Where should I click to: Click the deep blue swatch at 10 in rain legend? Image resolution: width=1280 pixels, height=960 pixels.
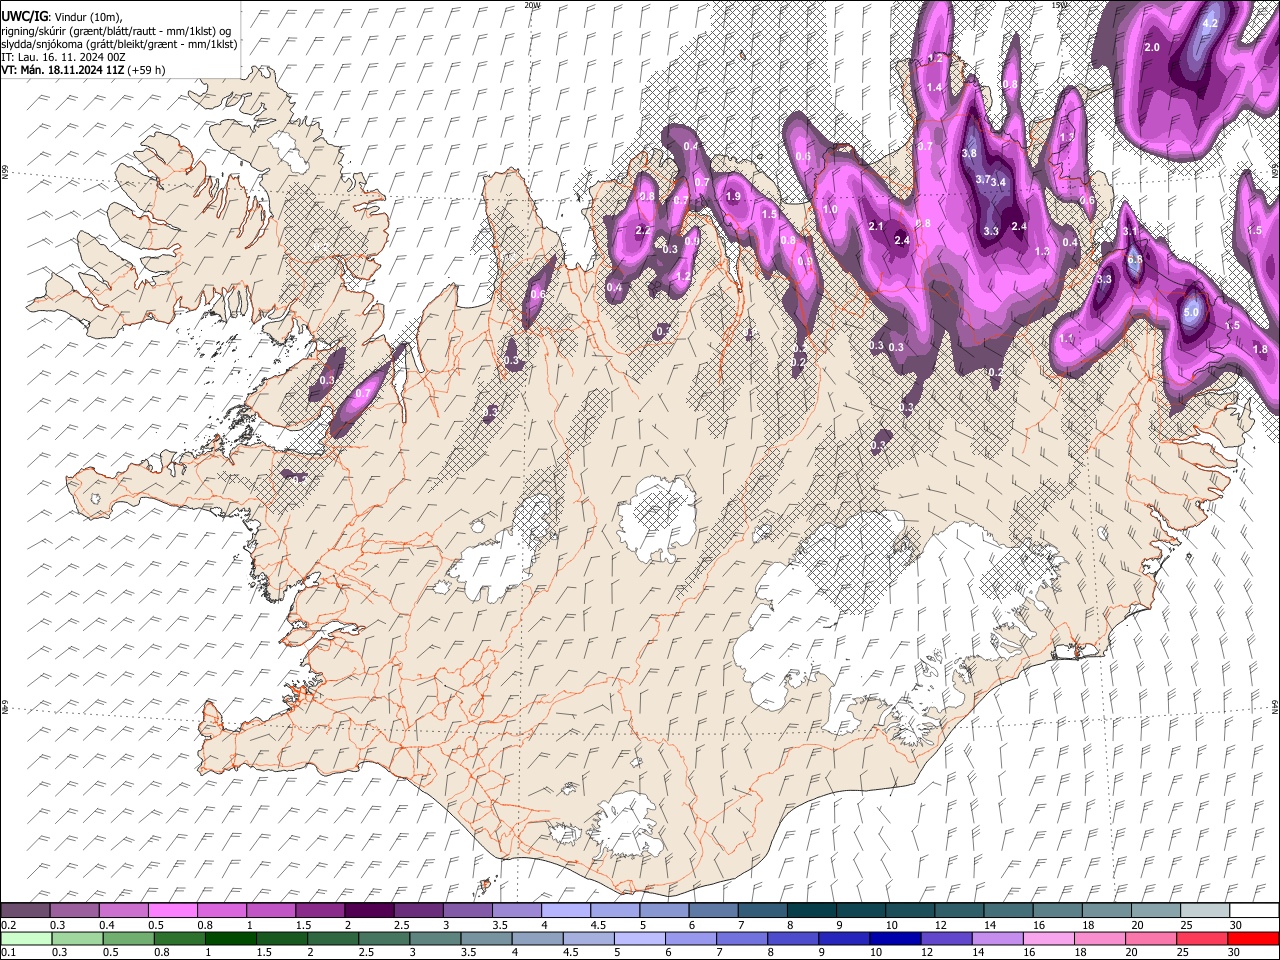(895, 938)
